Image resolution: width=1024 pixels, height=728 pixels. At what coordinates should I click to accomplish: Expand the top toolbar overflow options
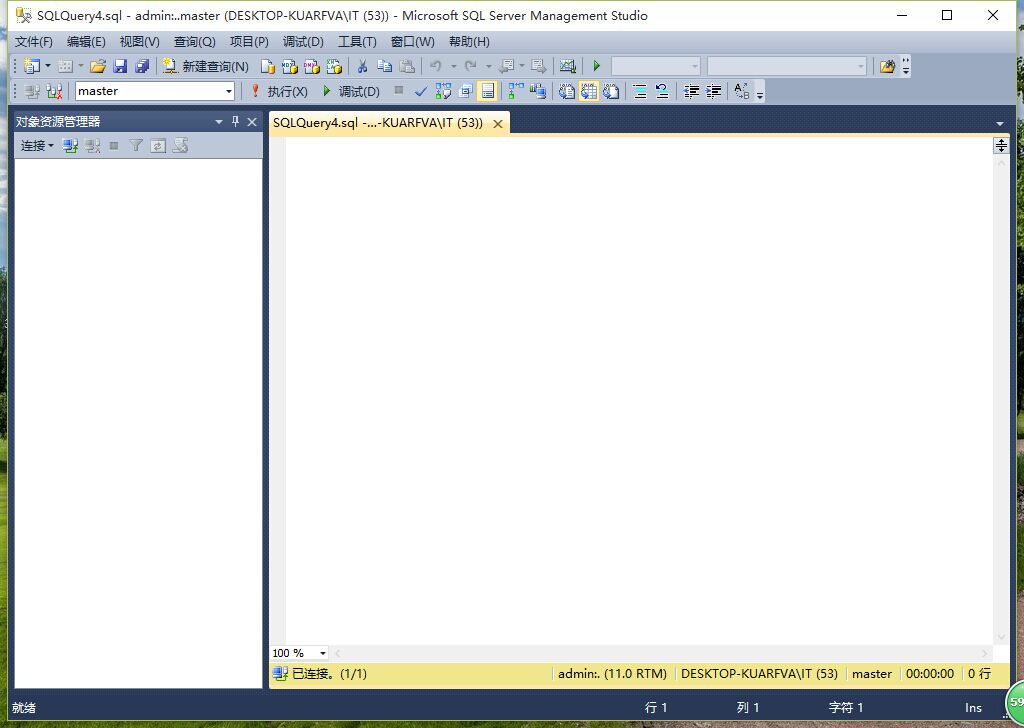click(905, 66)
